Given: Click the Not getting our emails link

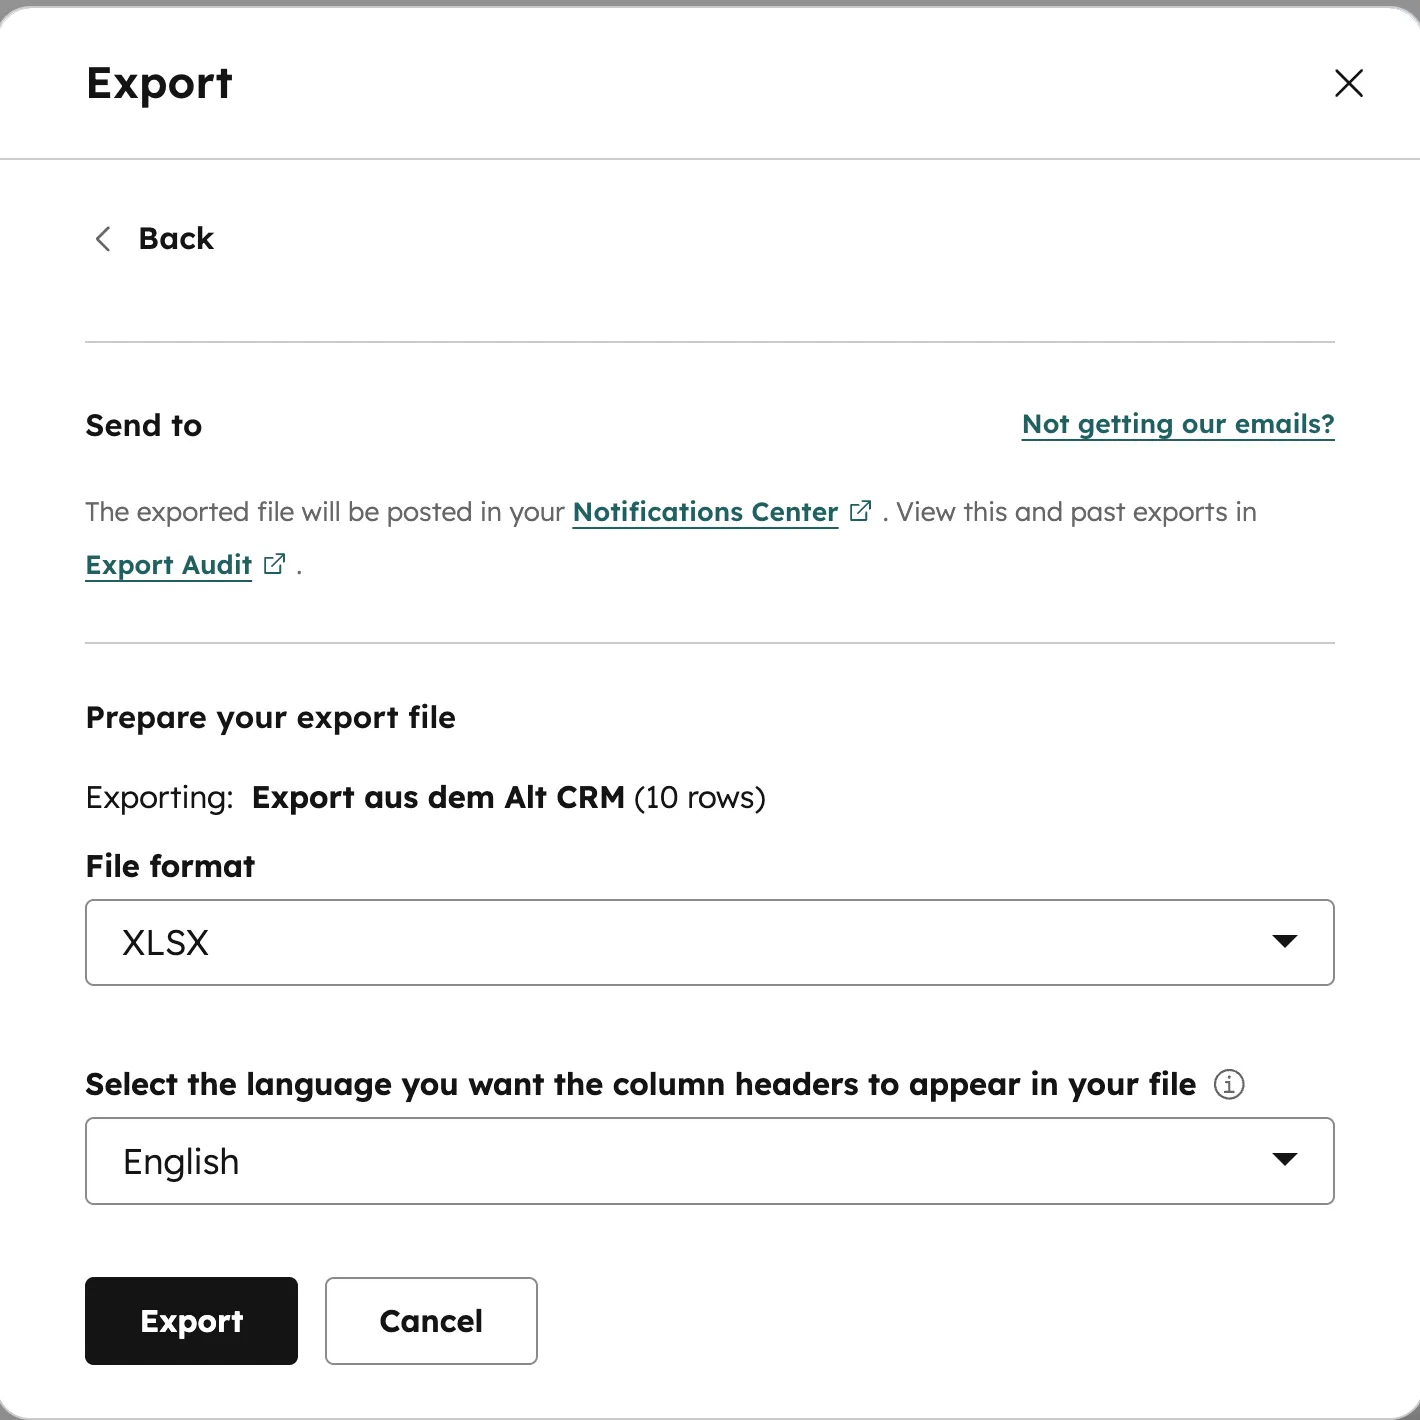Looking at the screenshot, I should coord(1177,424).
